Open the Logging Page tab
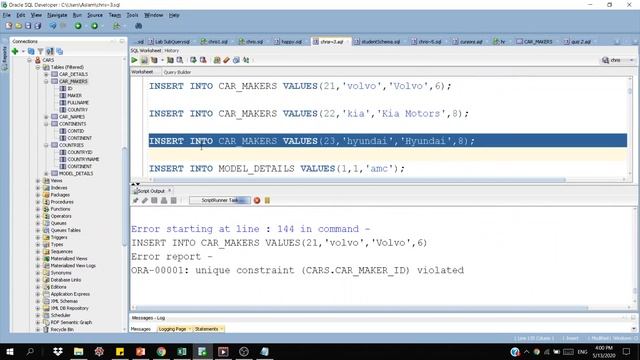 (172, 329)
